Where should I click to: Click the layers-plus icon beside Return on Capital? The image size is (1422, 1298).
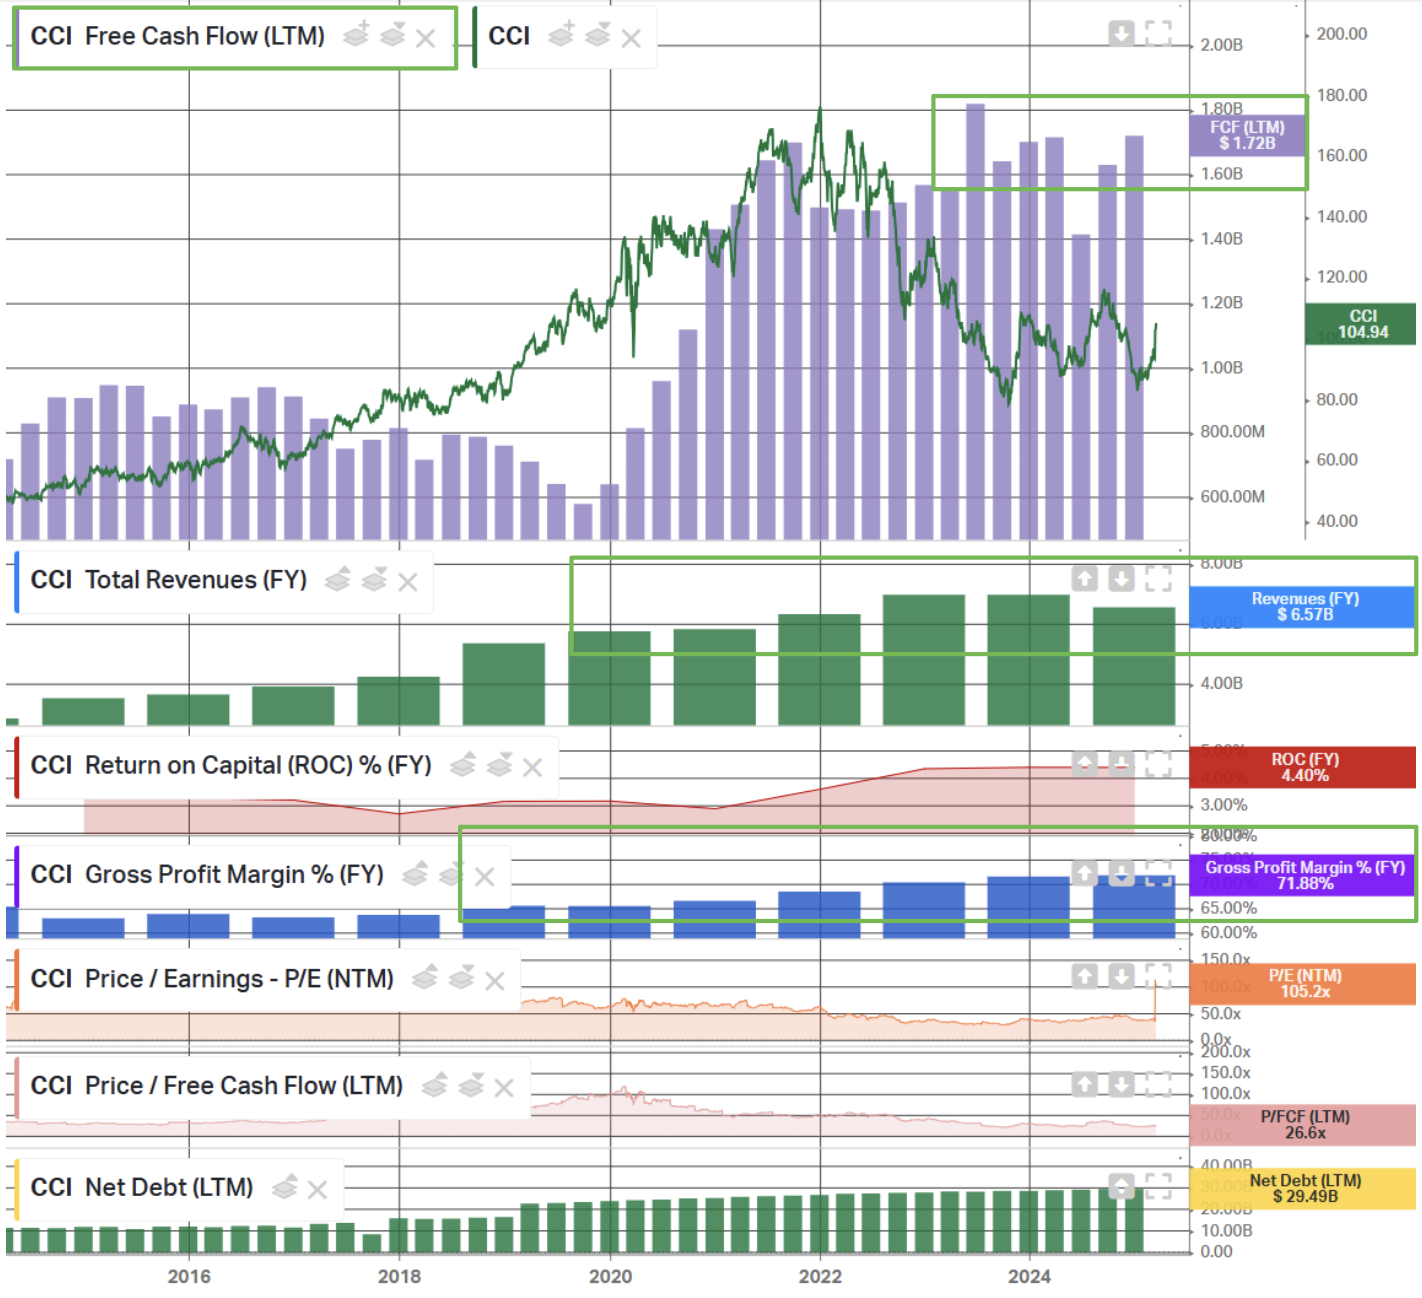coord(463,765)
